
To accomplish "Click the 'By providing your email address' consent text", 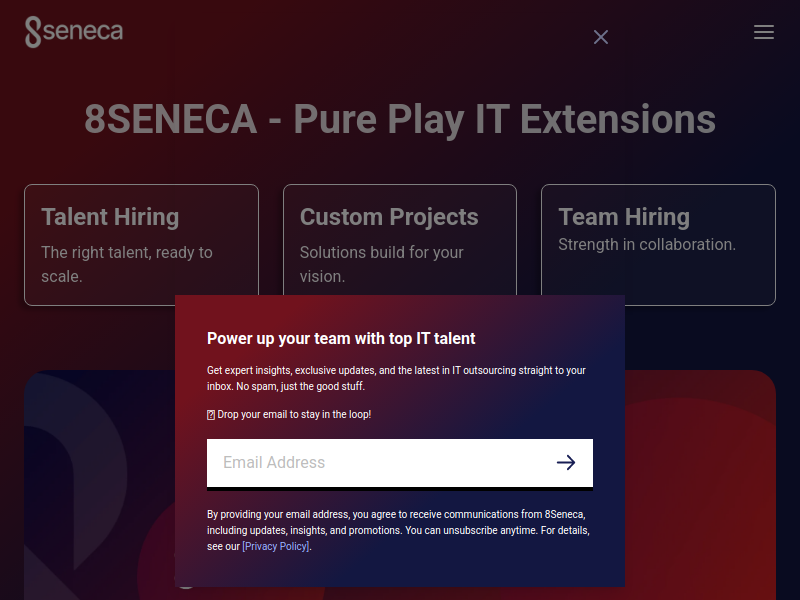I will click(x=398, y=530).
